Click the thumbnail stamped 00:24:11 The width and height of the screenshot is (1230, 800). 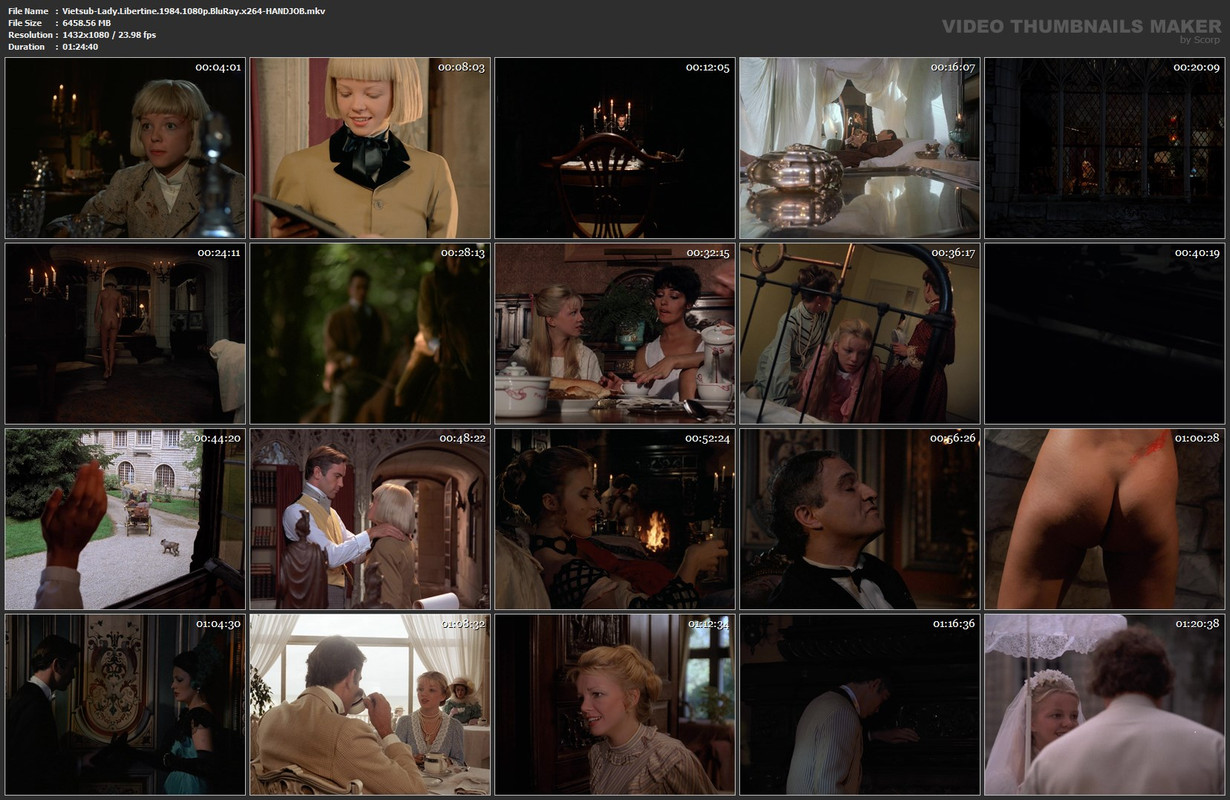point(125,334)
